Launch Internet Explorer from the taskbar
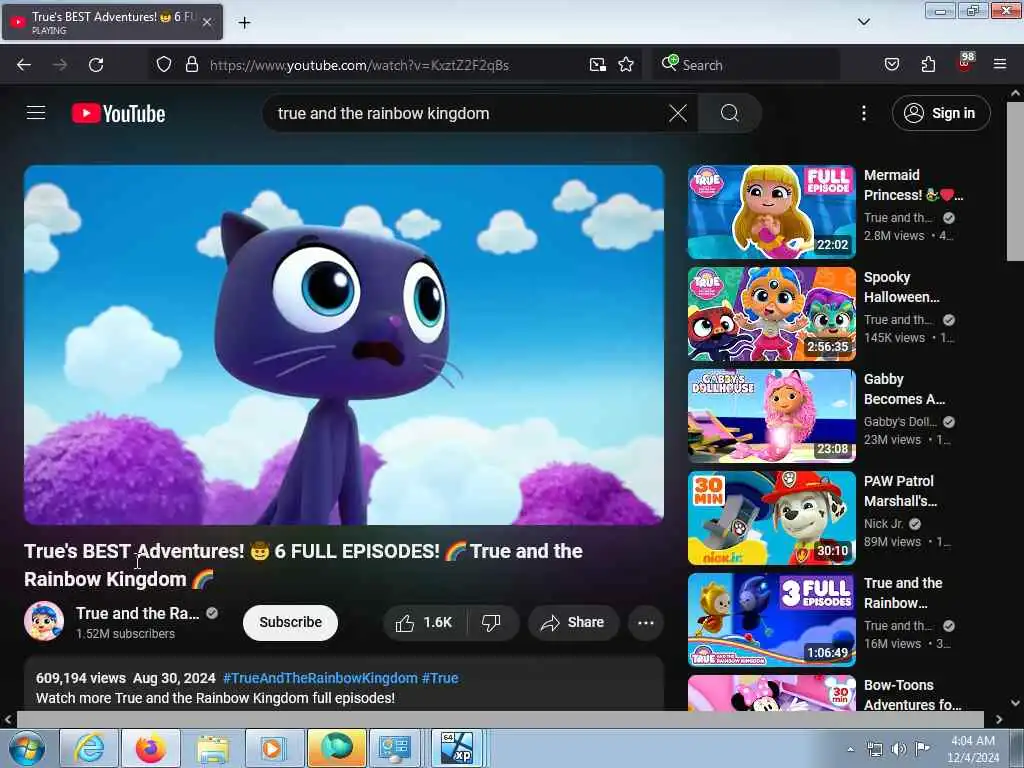 pyautogui.click(x=88, y=748)
